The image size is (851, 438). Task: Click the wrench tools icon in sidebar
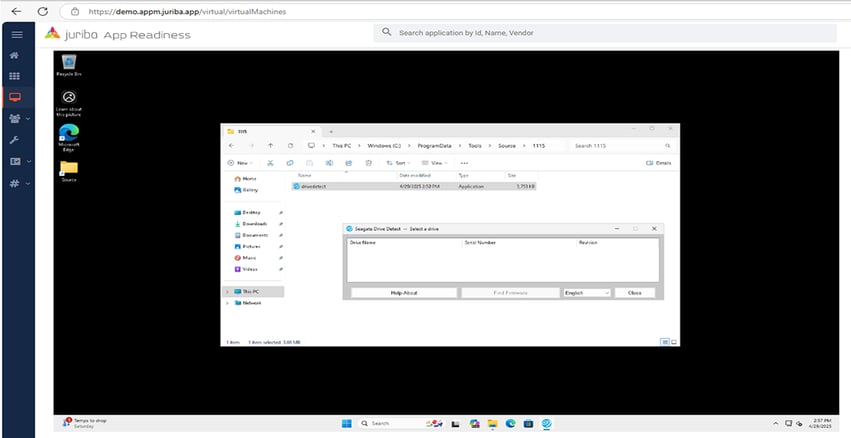[x=14, y=140]
